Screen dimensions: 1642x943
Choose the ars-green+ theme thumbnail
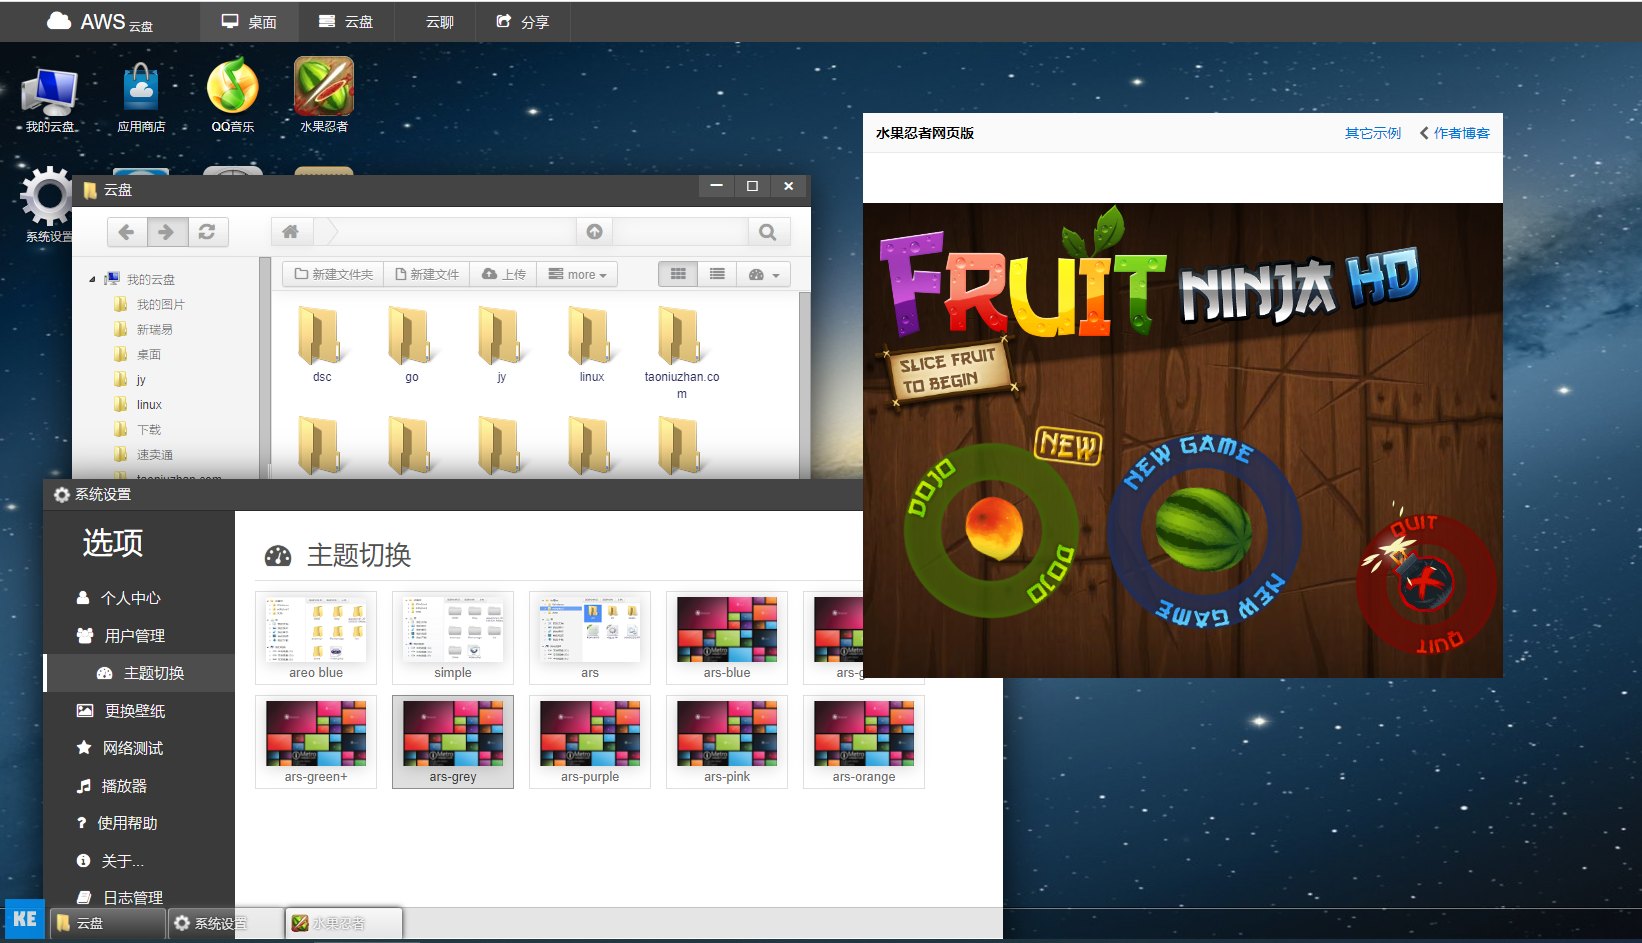316,742
